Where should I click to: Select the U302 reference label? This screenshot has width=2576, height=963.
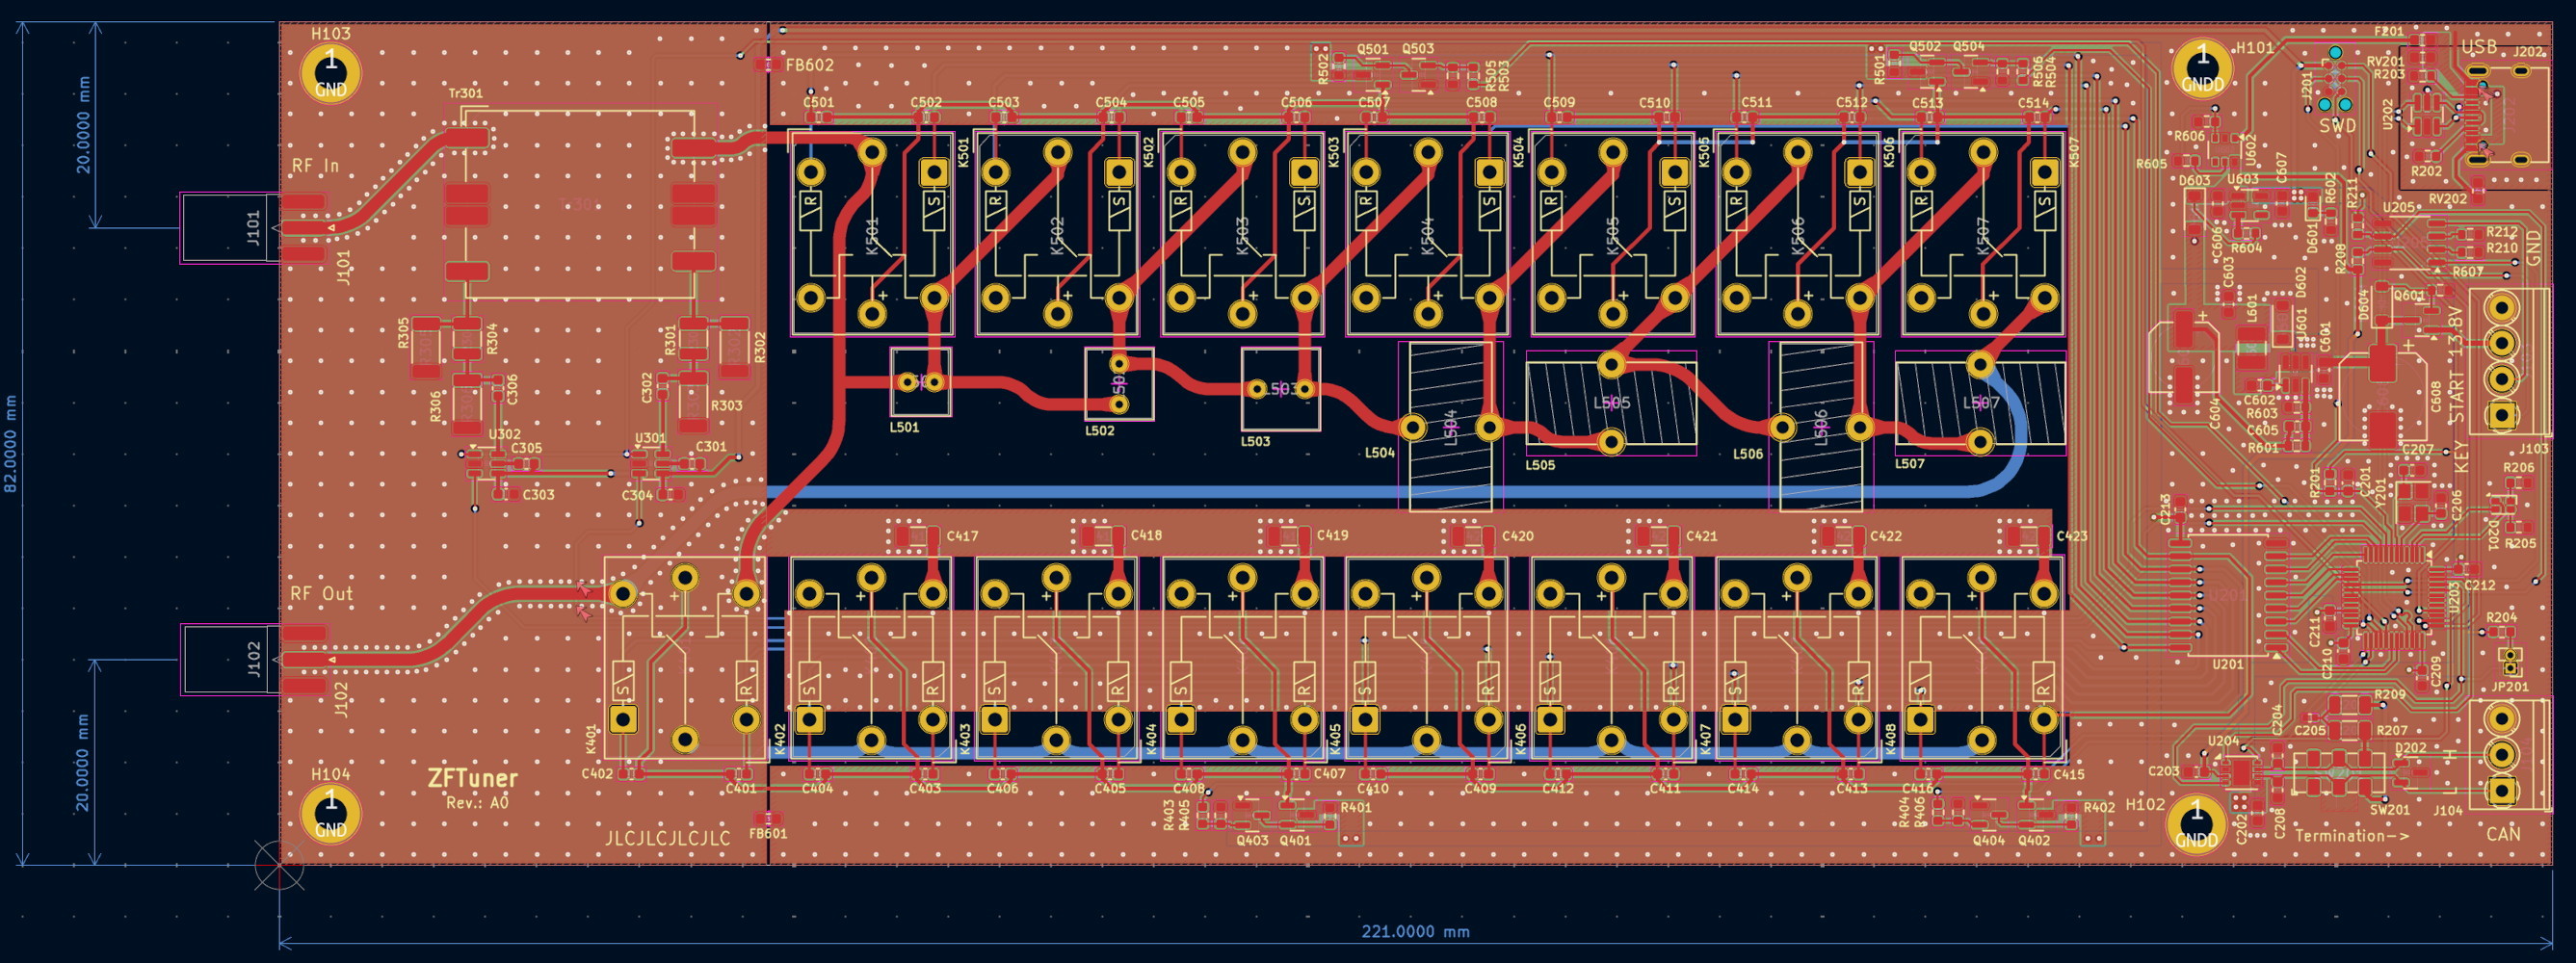click(x=505, y=435)
